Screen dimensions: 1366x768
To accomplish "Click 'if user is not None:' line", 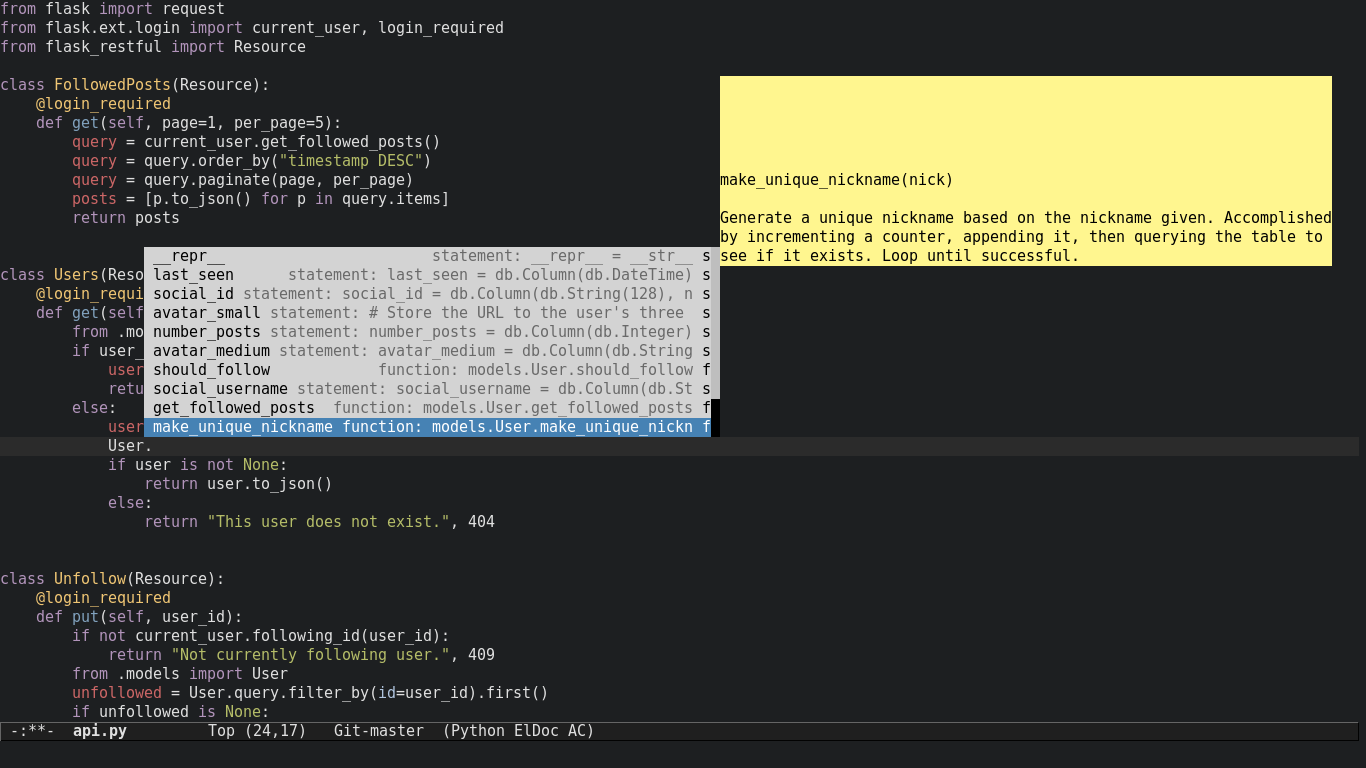I will click(198, 465).
